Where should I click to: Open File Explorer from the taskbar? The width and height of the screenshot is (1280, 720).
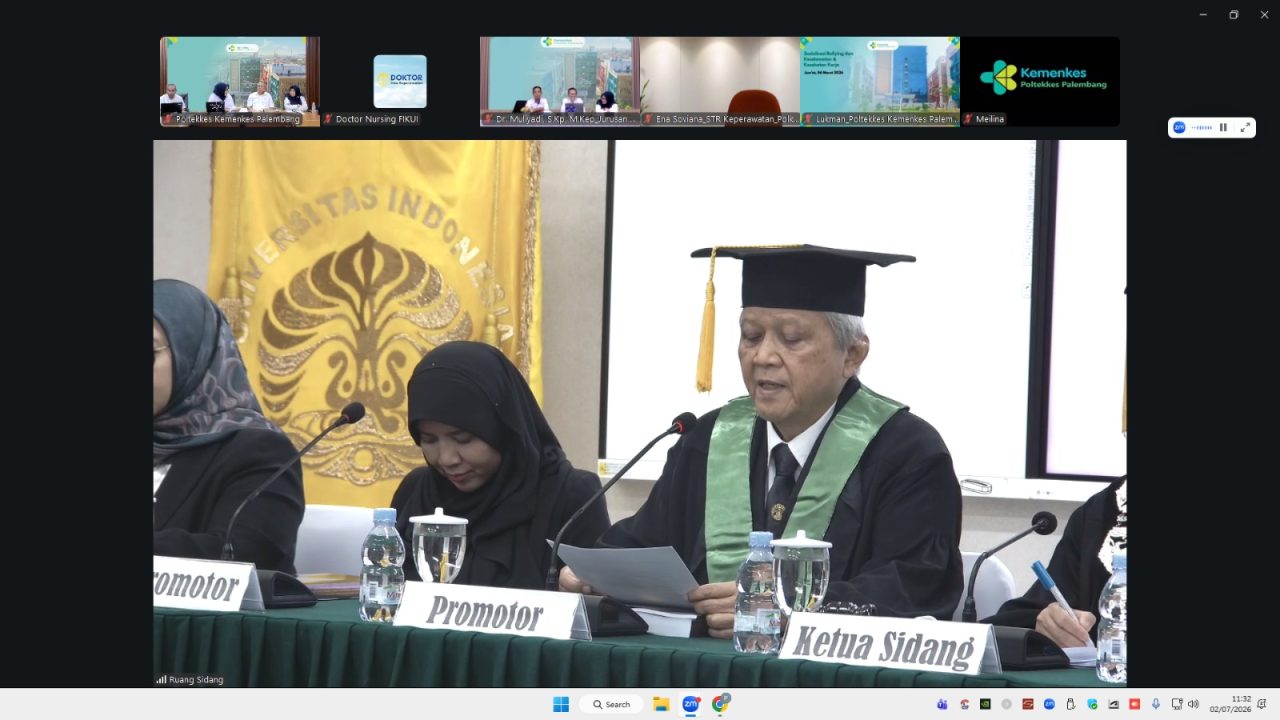coord(661,704)
